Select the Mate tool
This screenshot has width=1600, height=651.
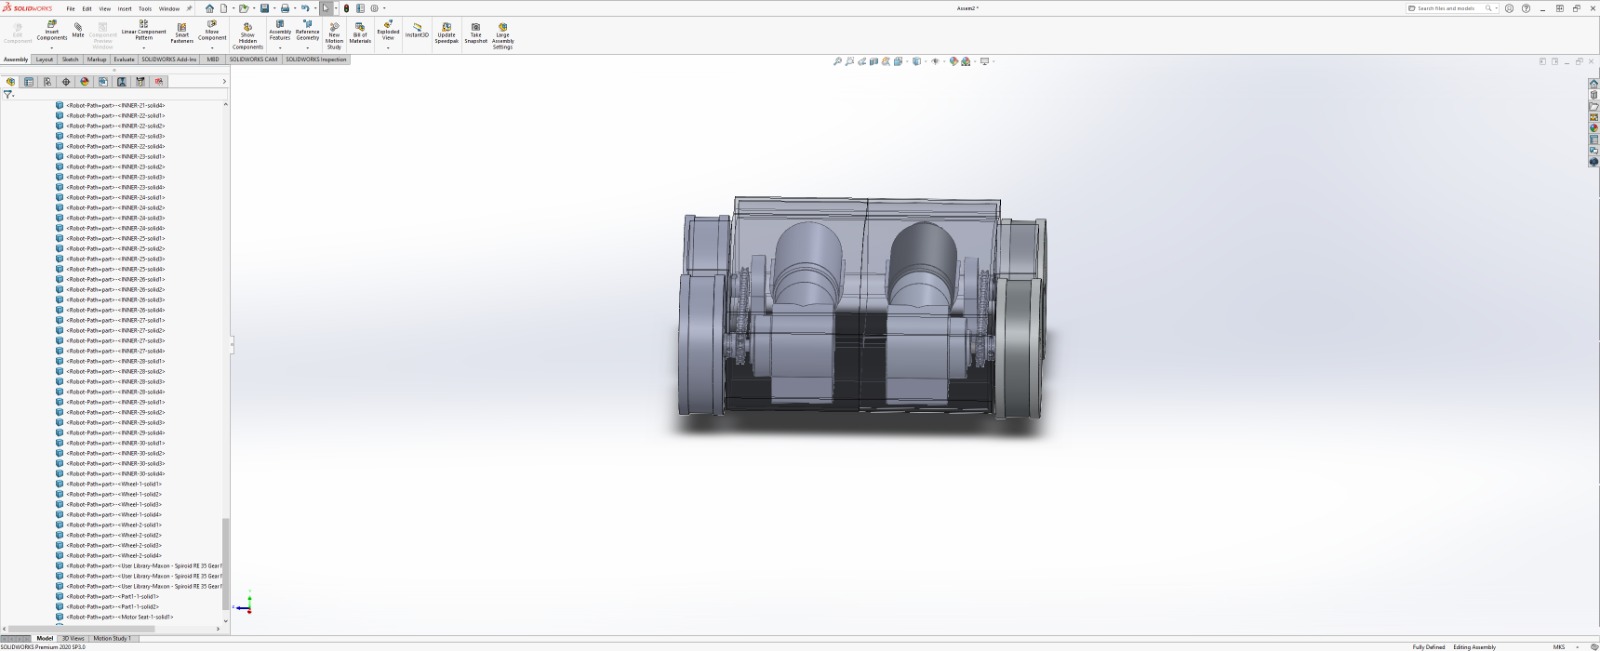tap(78, 29)
